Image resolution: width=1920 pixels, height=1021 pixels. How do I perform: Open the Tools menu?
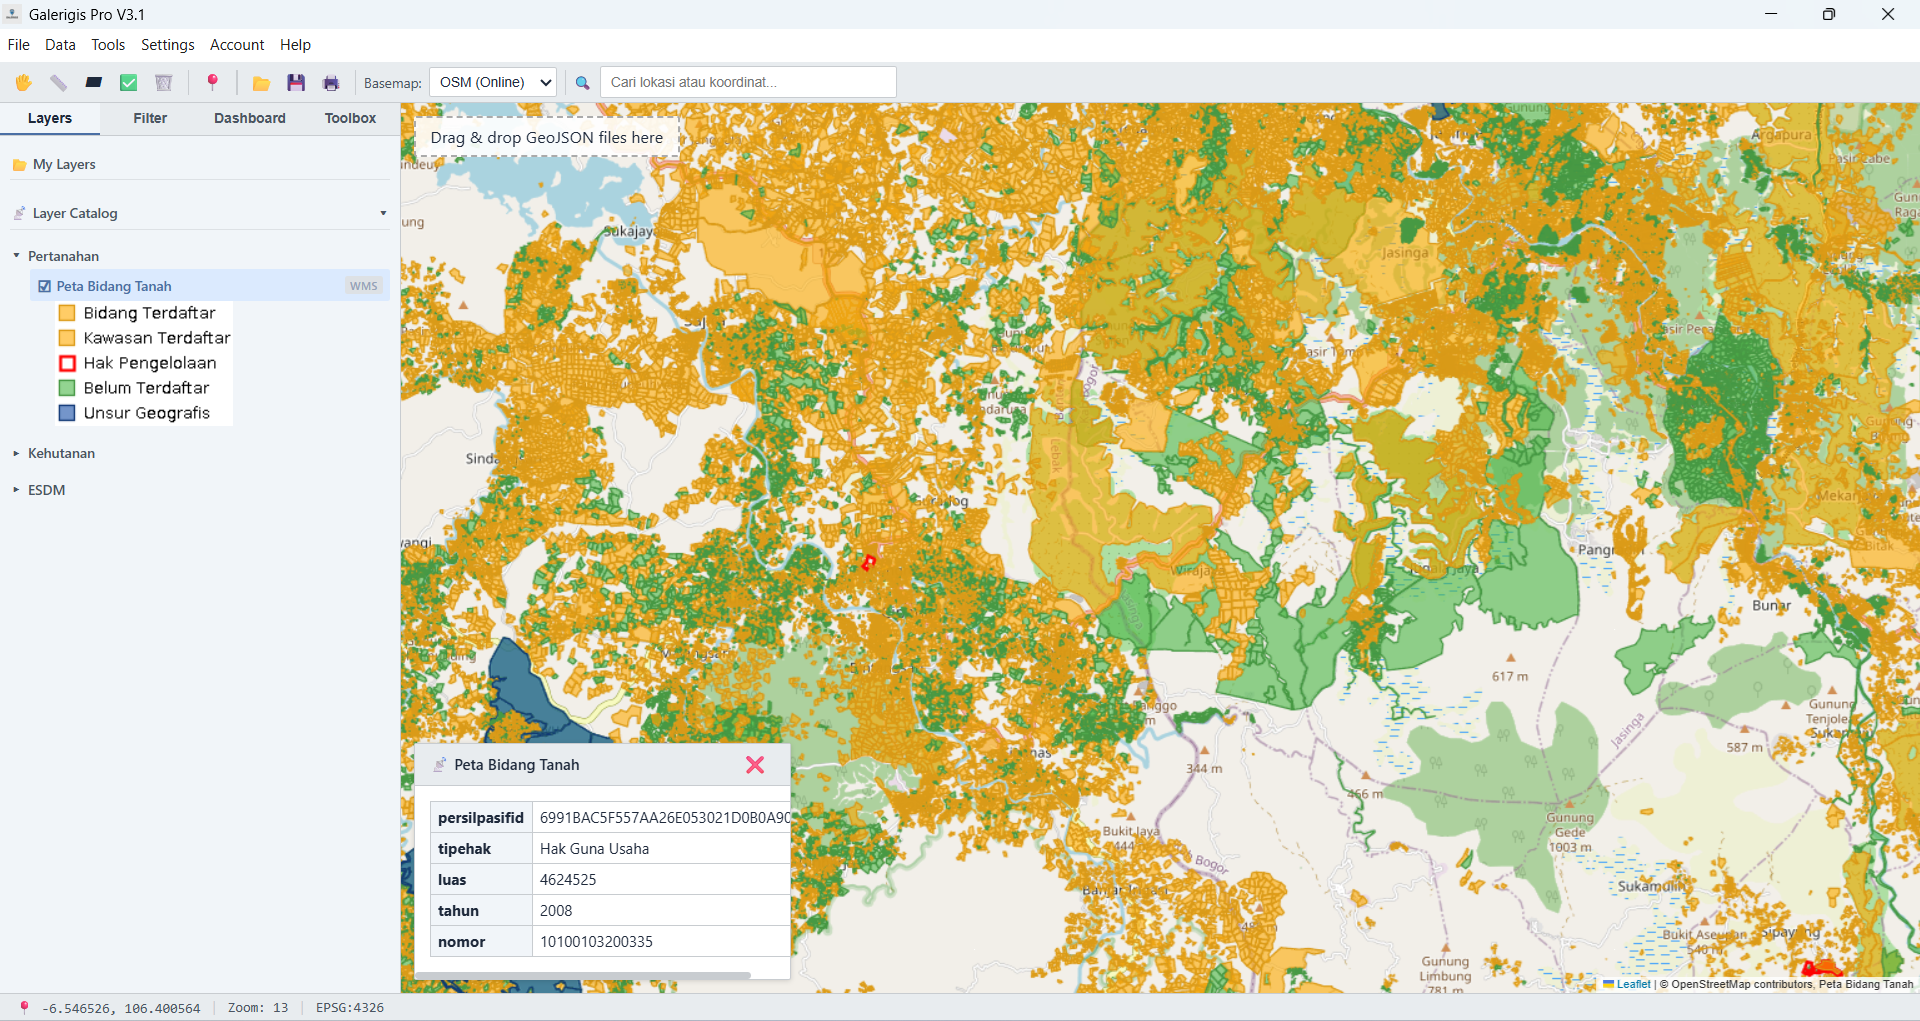[x=108, y=45]
